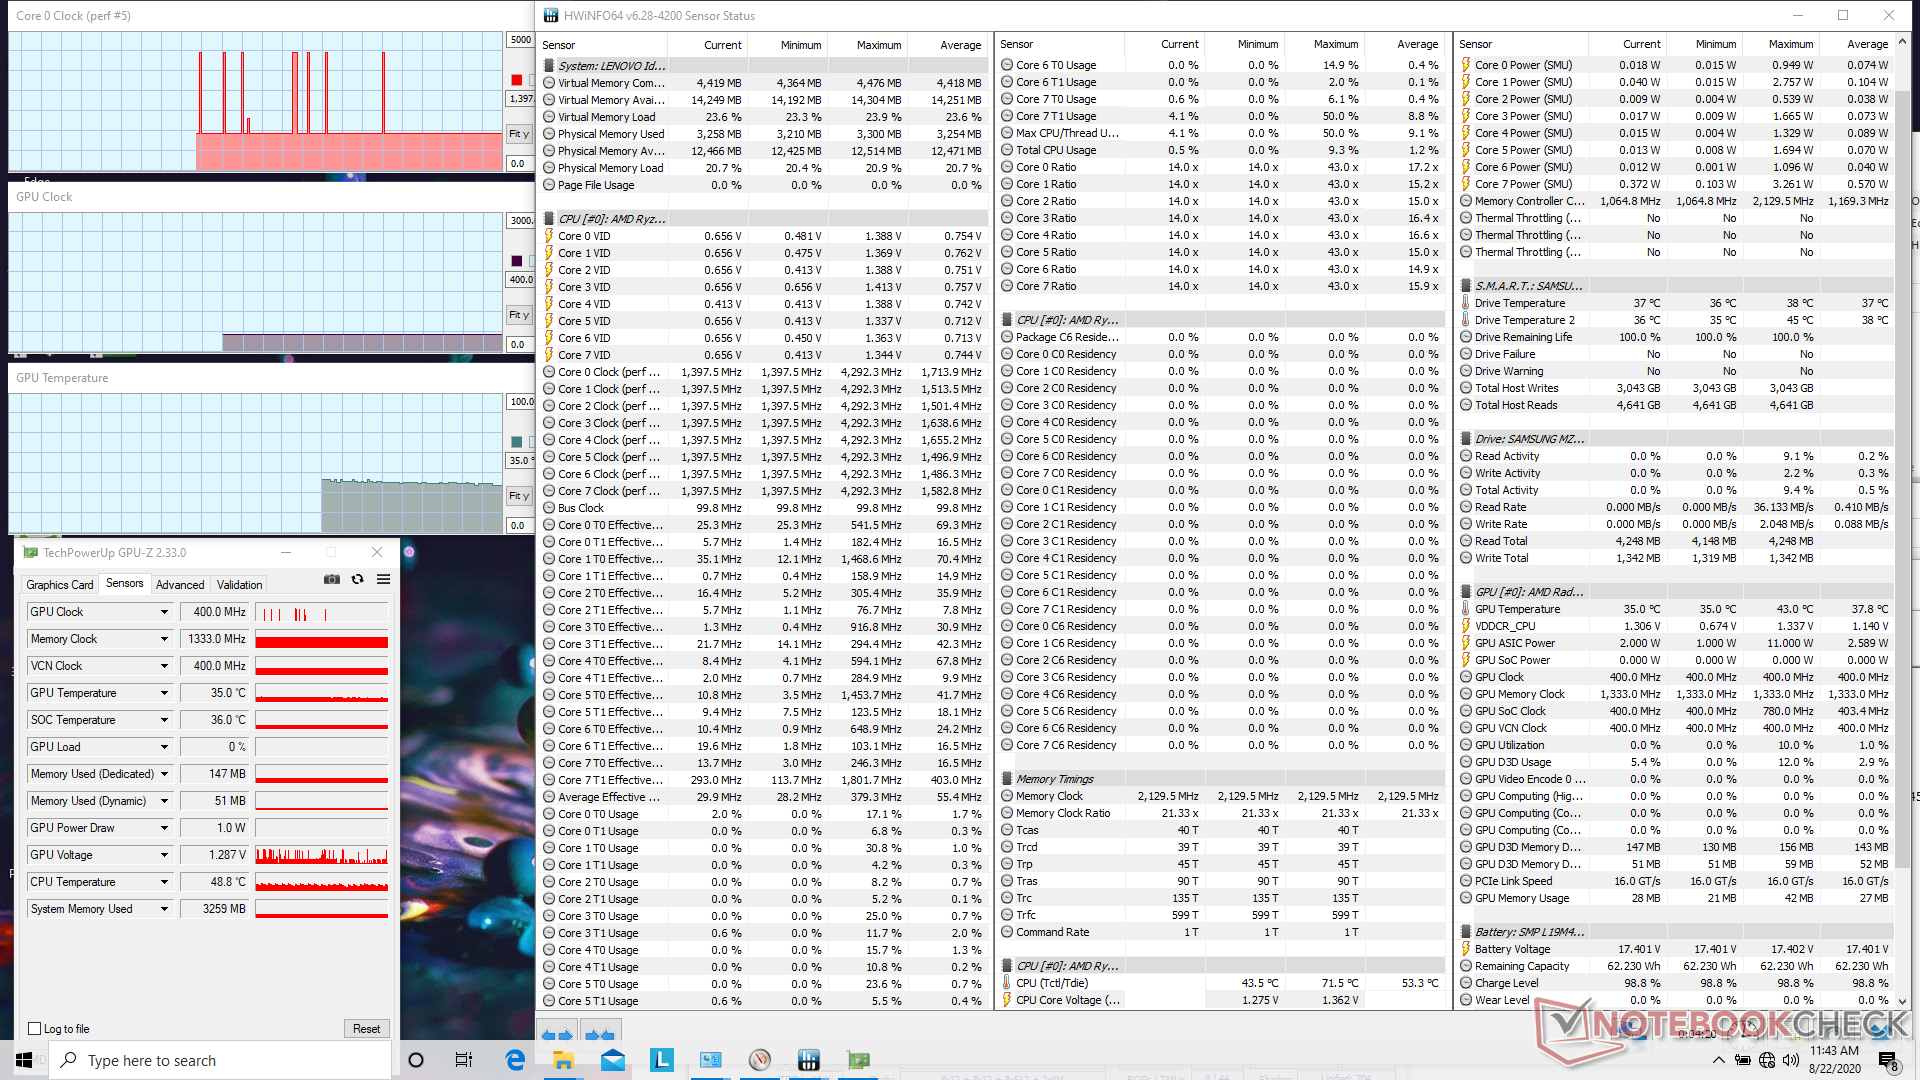
Task: Open the GPU Temperature sensor dropdown
Action: pyautogui.click(x=164, y=693)
